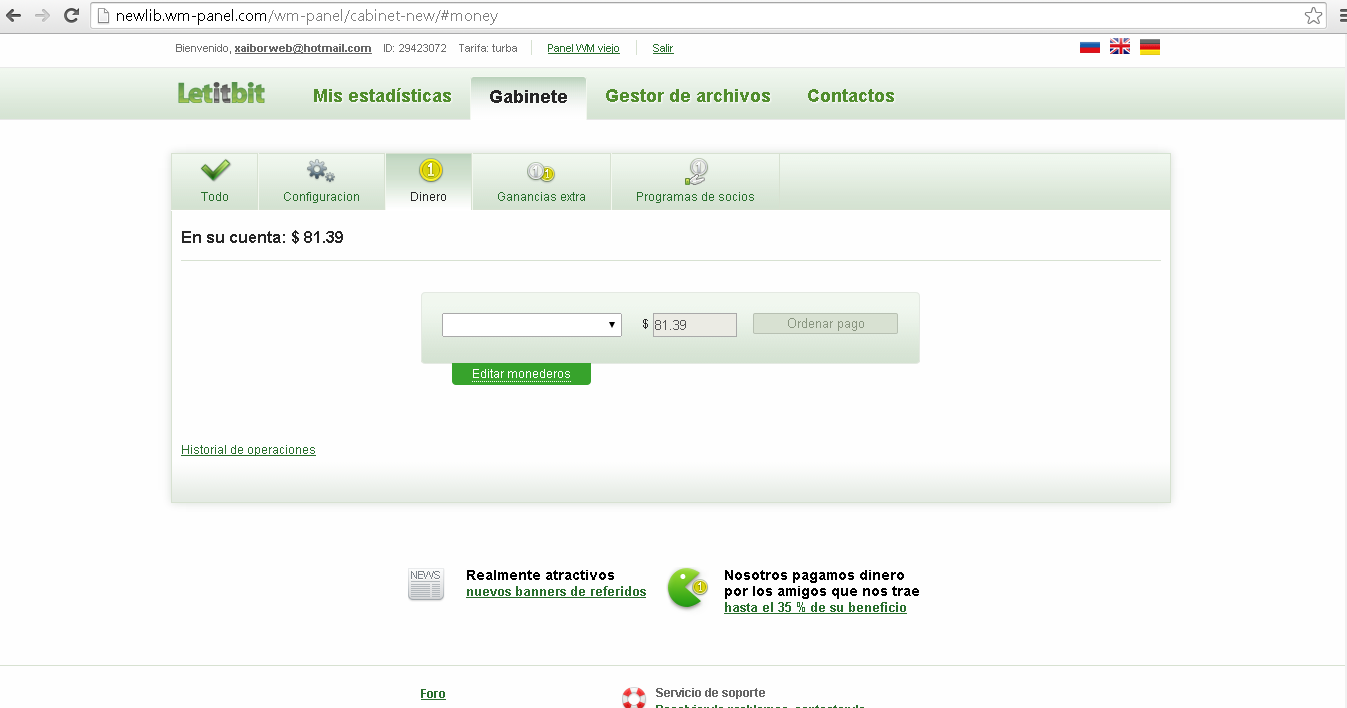Open Gestor de archivos menu
Image resolution: width=1347 pixels, height=708 pixels.
pyautogui.click(x=688, y=96)
